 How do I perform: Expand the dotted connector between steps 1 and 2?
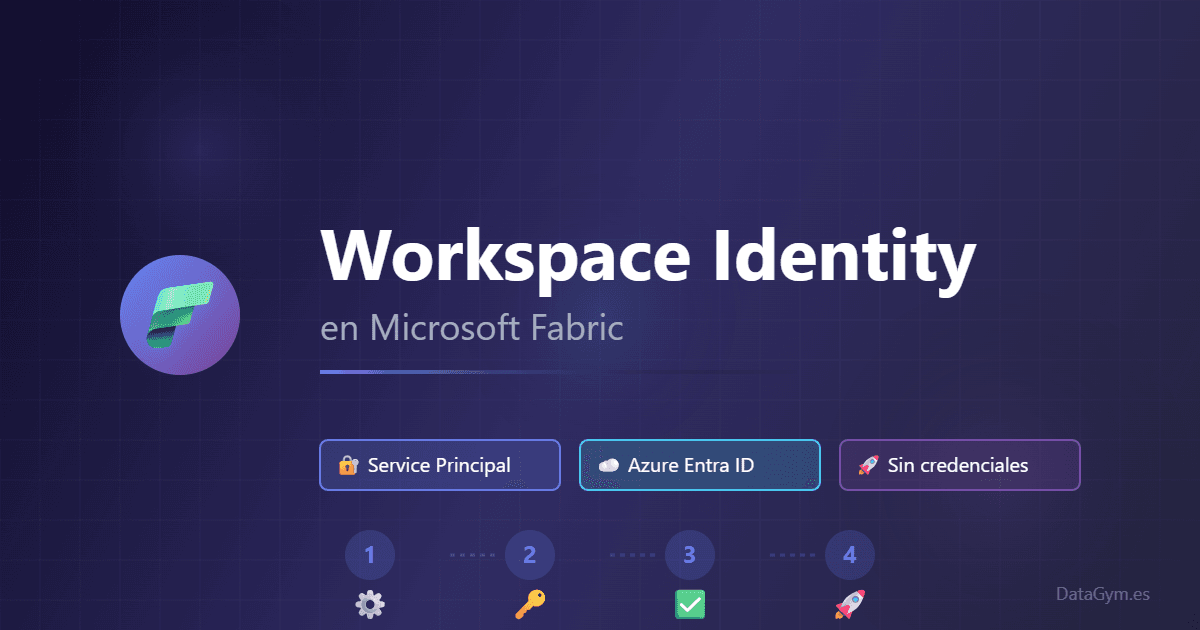pyautogui.click(x=470, y=554)
